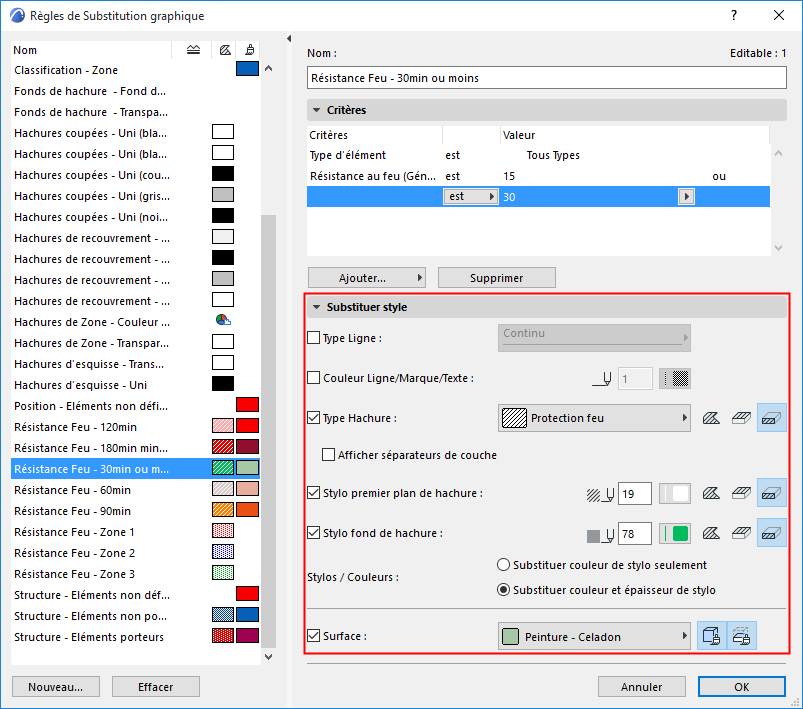Viewport: 803px width, 709px height.
Task: Select the Résistance Feu - Zone 2 rule
Action: click(135, 553)
